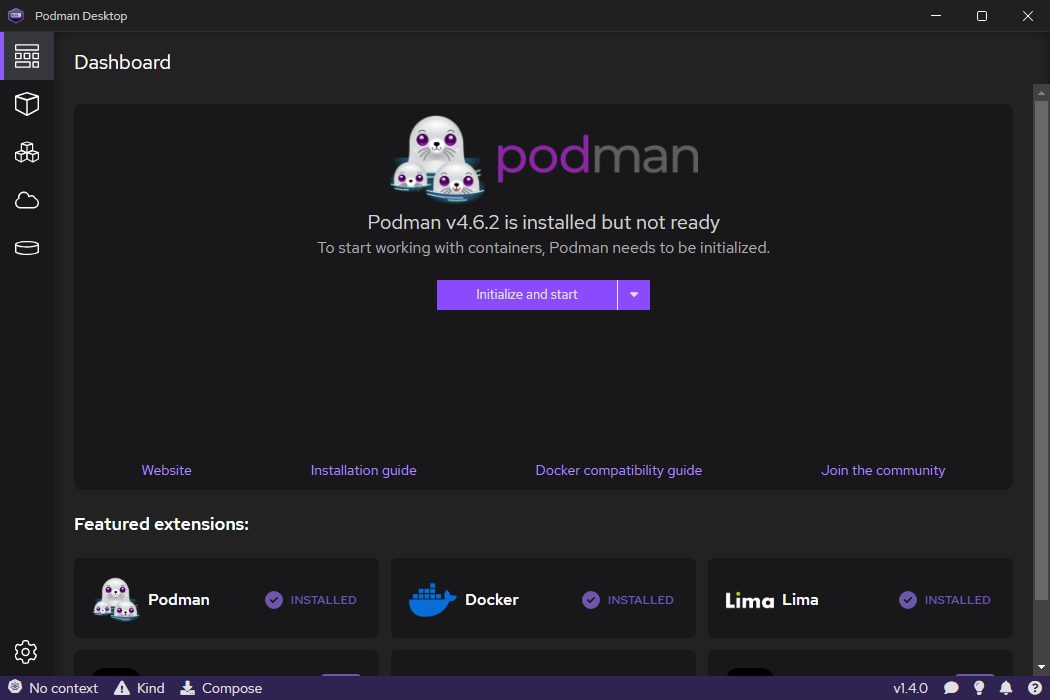Open the notifications bell icon
Image resolution: width=1050 pixels, height=700 pixels.
(x=1006, y=688)
